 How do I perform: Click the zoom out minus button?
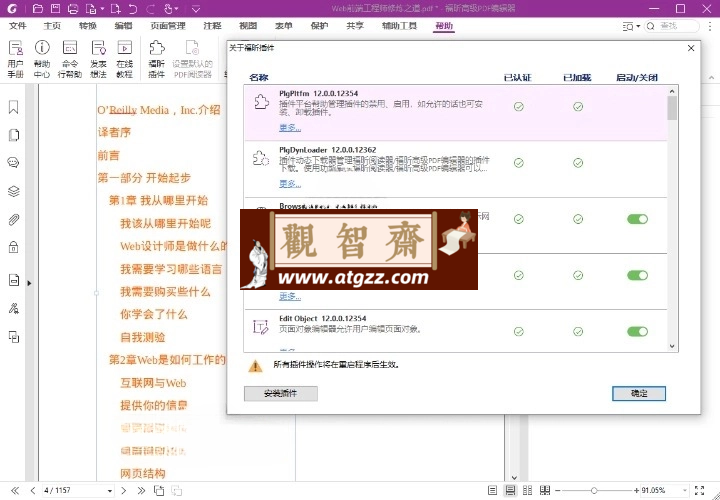pos(557,490)
